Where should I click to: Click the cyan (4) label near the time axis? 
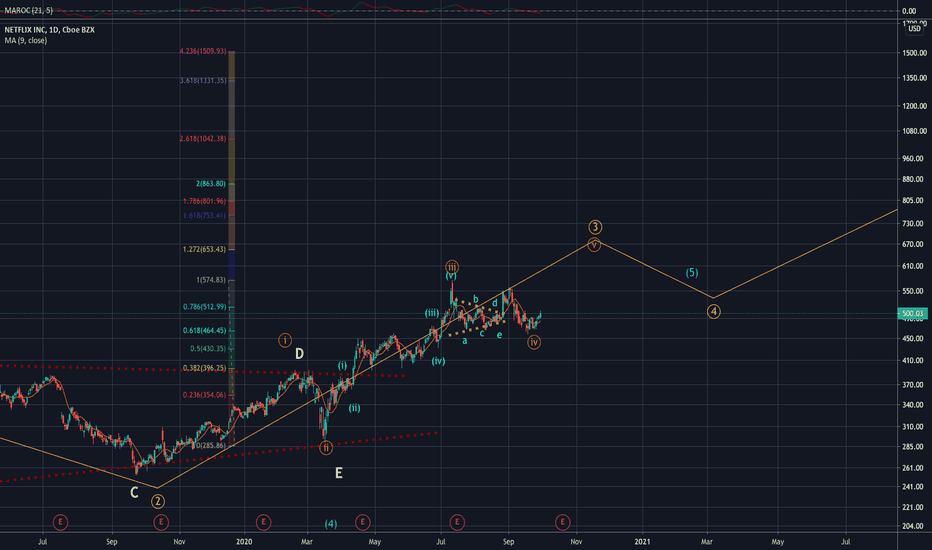[330, 524]
